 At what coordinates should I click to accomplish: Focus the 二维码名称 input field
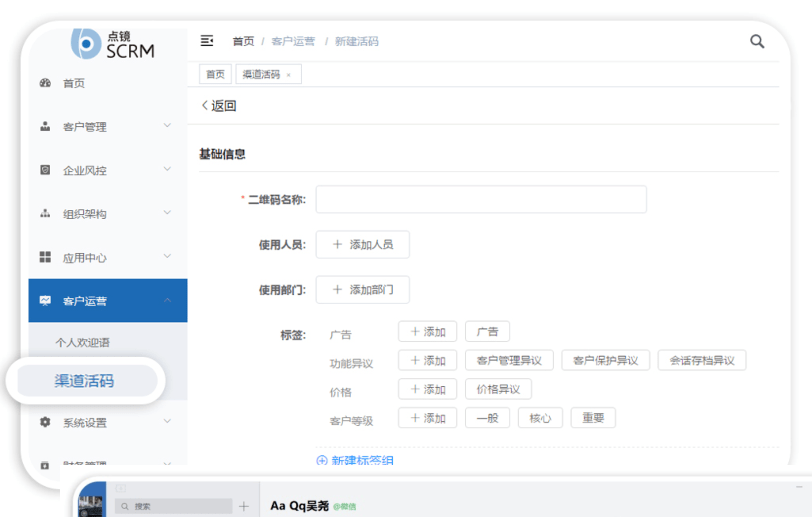pos(481,199)
